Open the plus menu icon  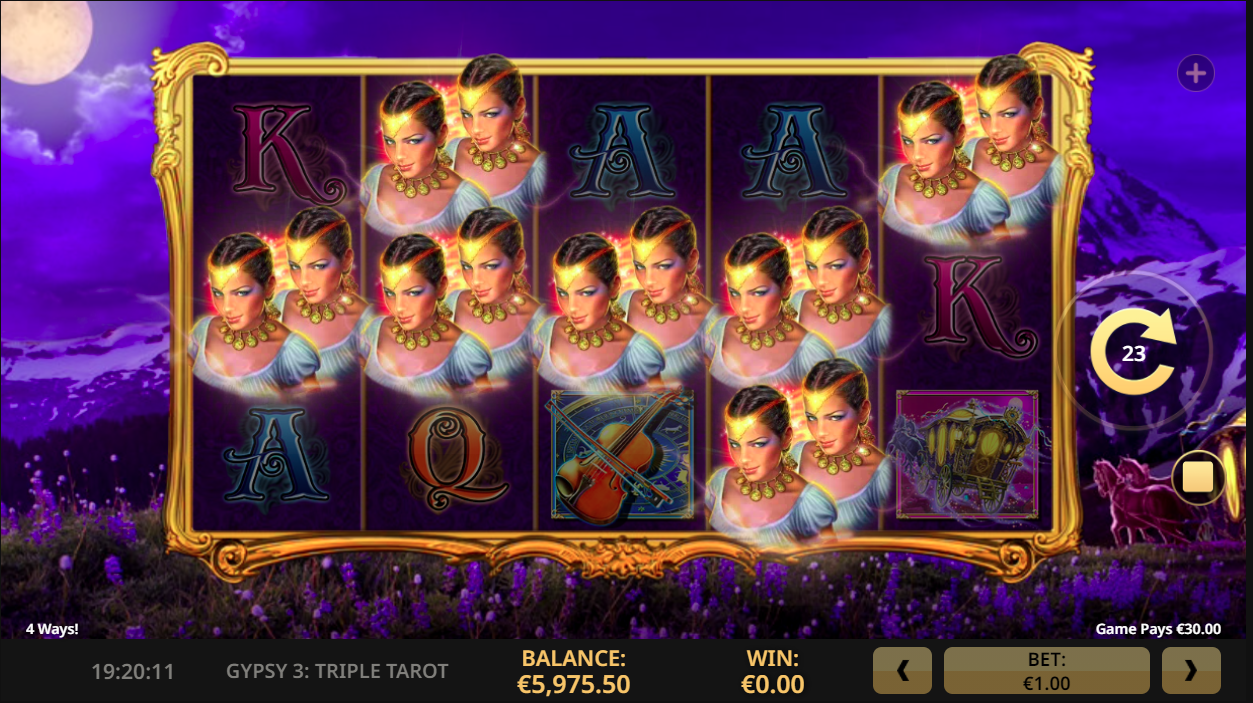coord(1196,73)
